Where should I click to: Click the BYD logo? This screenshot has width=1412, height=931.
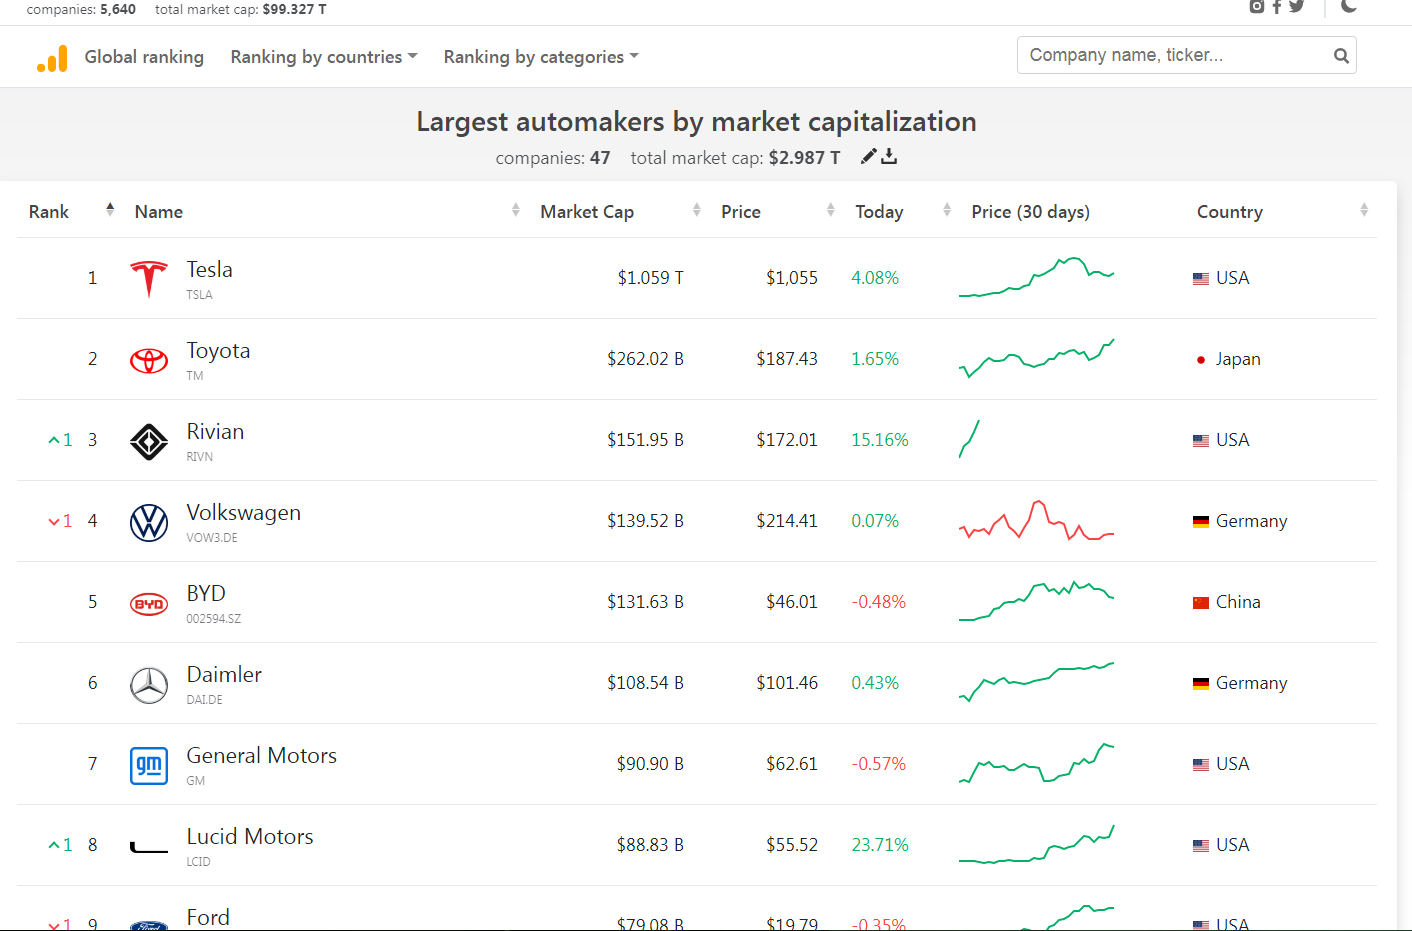click(x=149, y=604)
